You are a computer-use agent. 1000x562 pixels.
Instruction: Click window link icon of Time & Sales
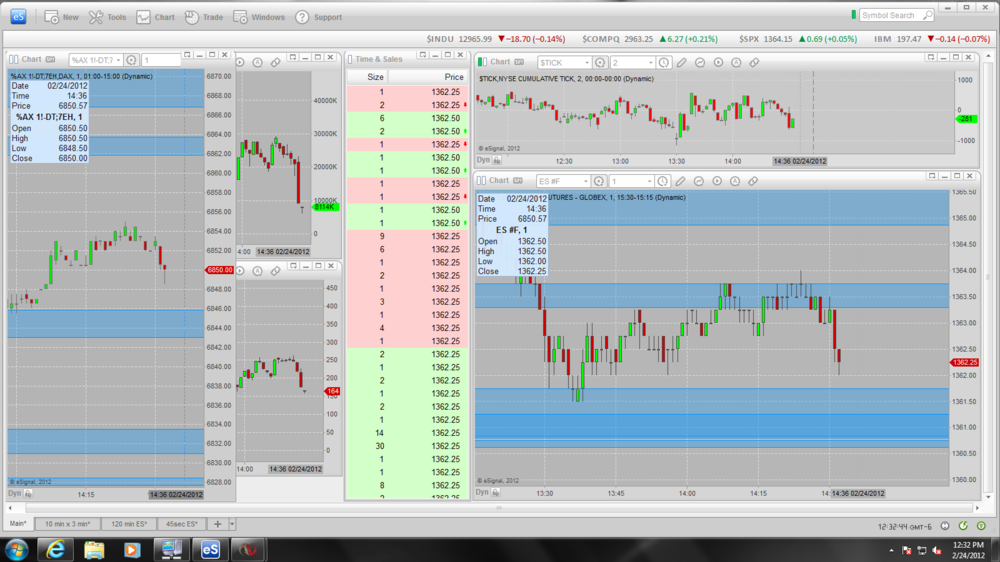(x=350, y=59)
